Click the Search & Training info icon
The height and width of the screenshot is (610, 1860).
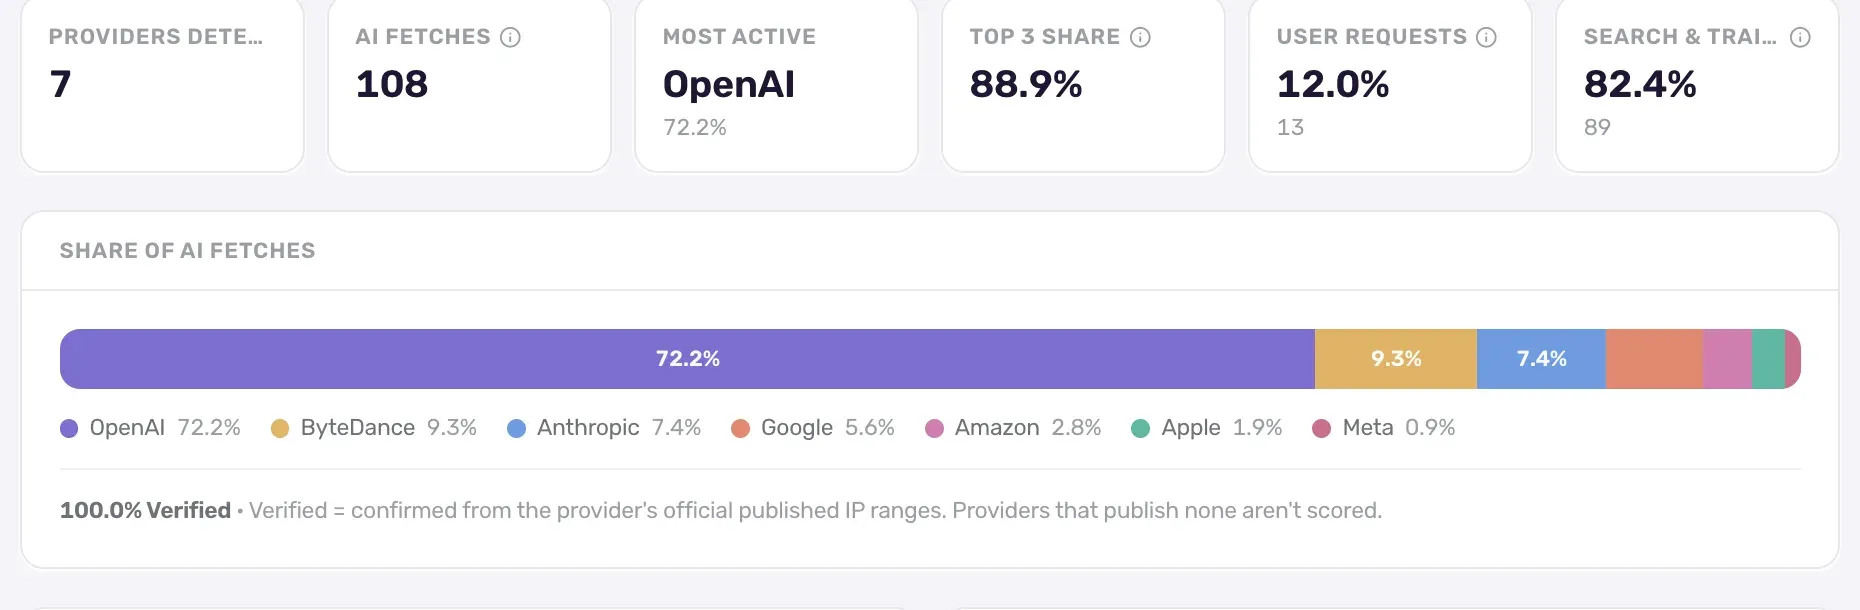click(x=1800, y=38)
